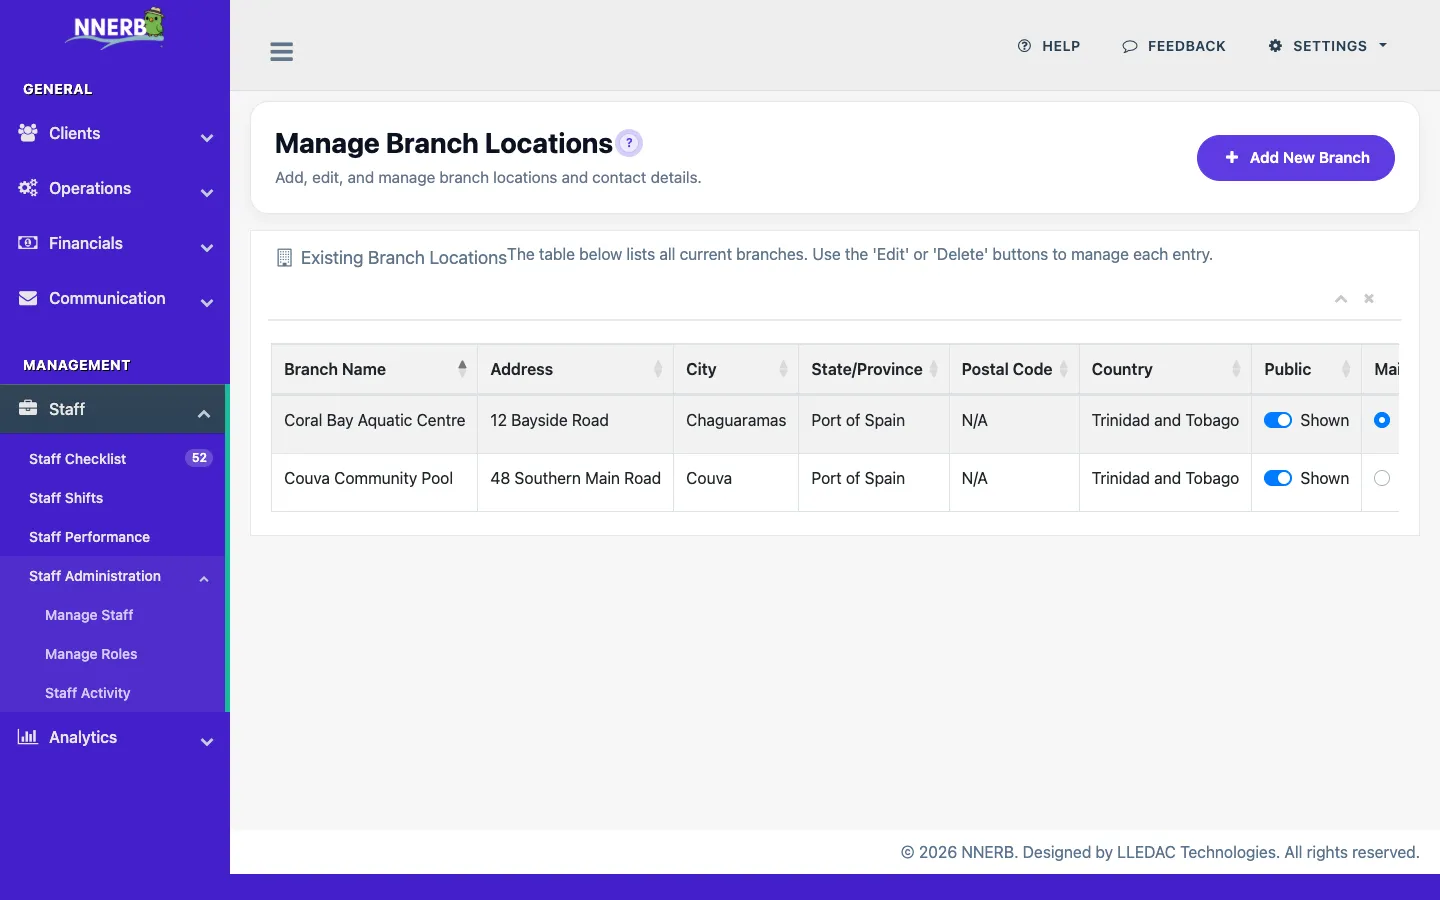Sort the table by Branch Name

(374, 369)
